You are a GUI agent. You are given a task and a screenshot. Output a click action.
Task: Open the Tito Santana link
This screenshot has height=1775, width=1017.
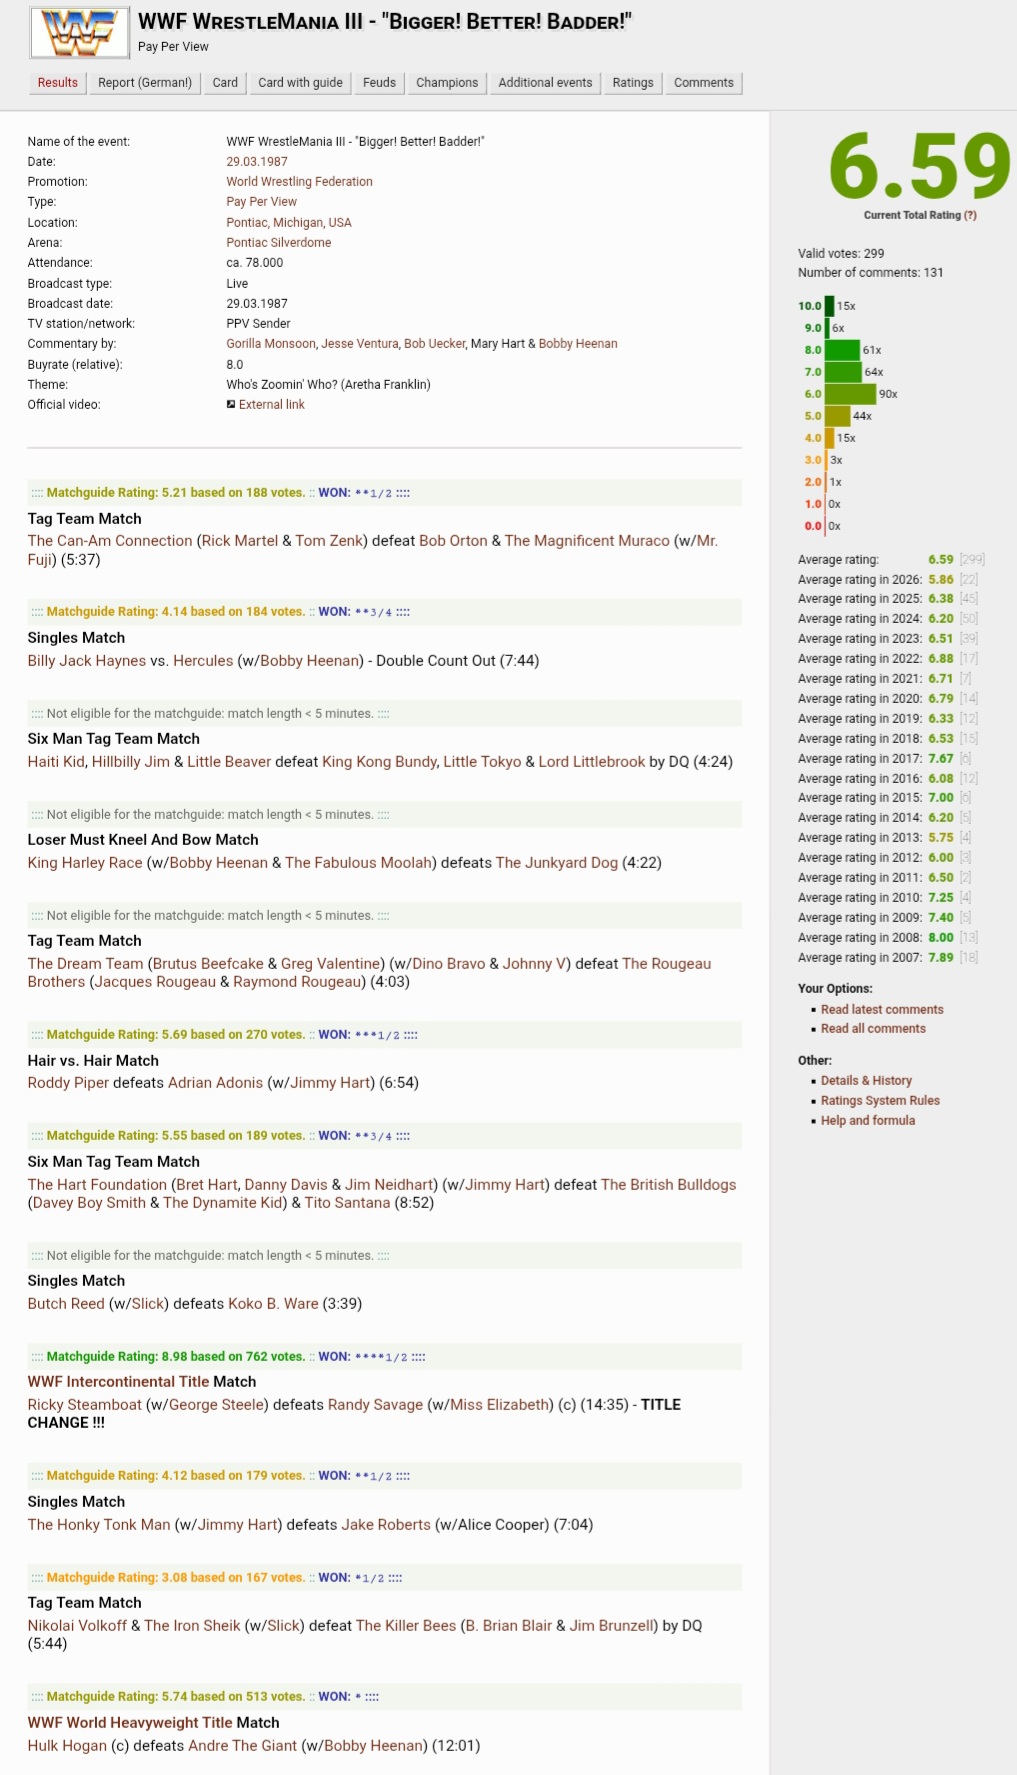[347, 1203]
